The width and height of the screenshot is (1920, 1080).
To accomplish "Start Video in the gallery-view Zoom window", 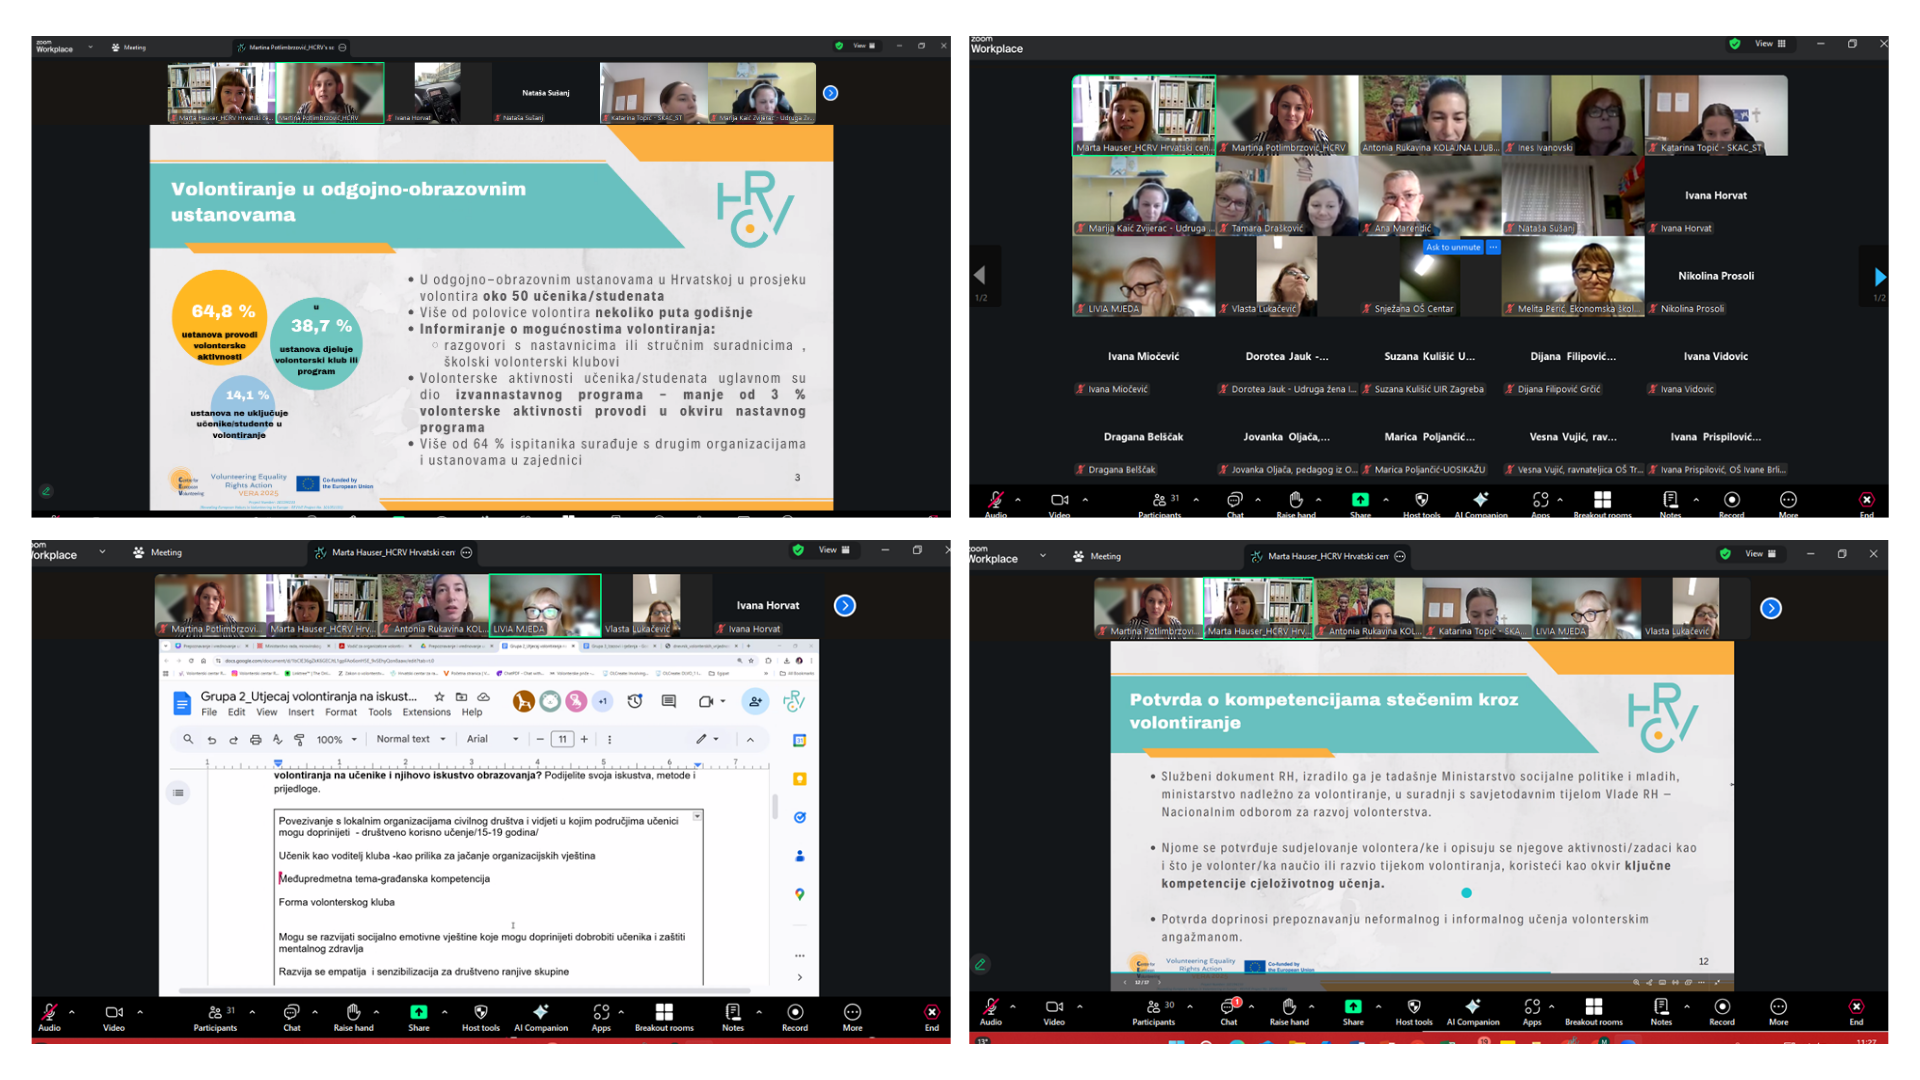I will tap(1059, 502).
